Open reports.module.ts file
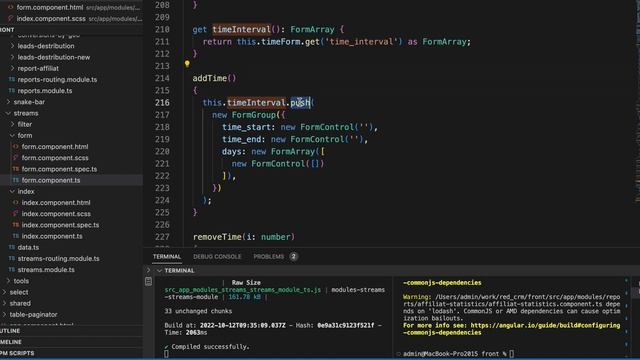640x360 pixels. point(45,91)
